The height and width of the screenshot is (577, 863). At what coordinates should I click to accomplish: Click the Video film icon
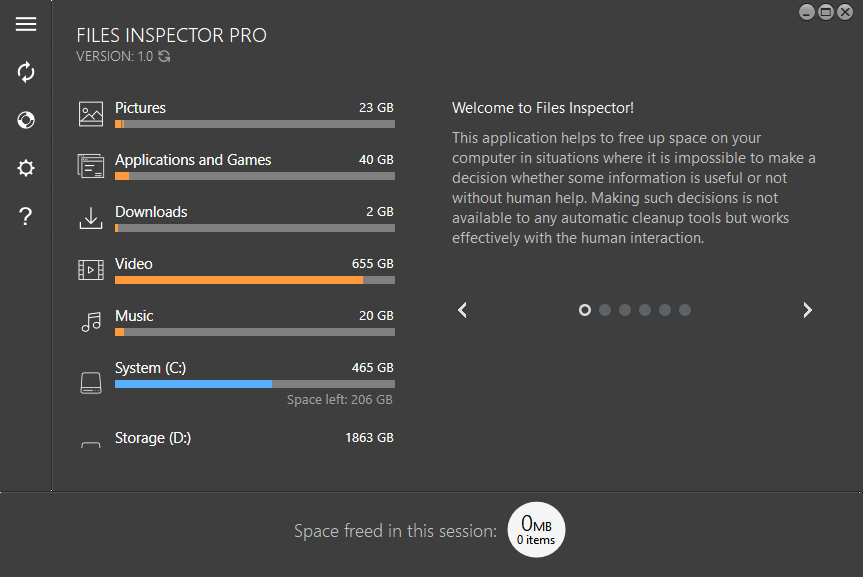point(91,270)
